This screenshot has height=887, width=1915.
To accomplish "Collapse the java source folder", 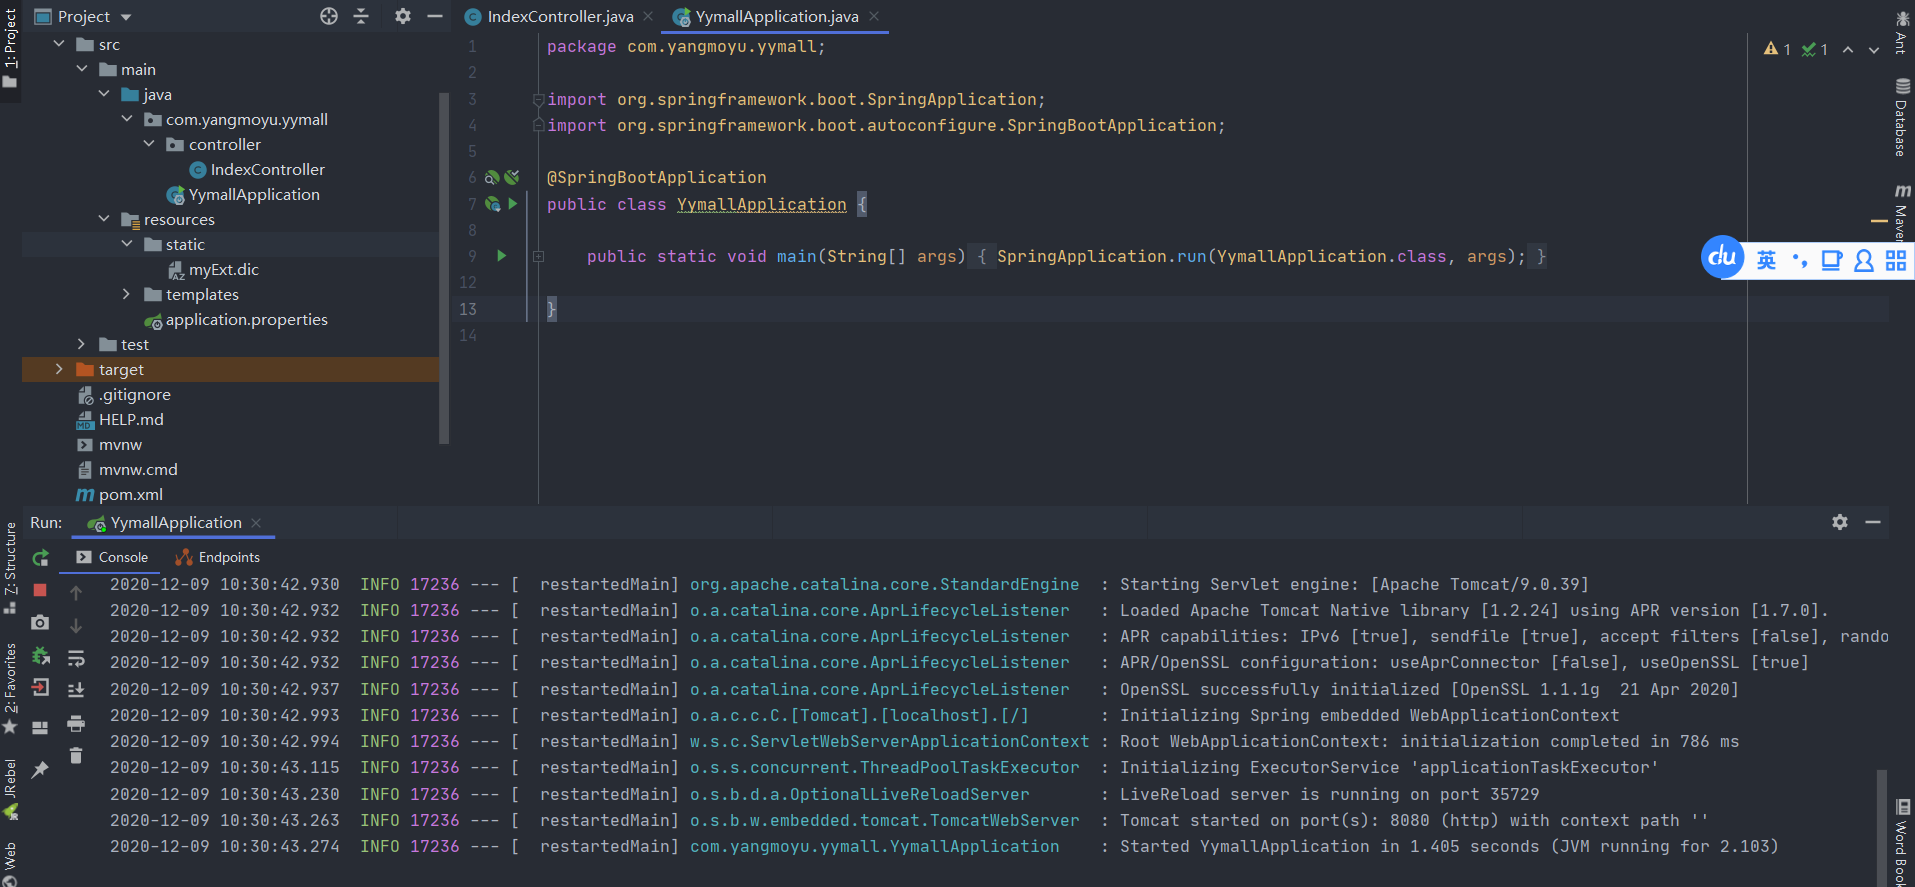I will click(104, 94).
